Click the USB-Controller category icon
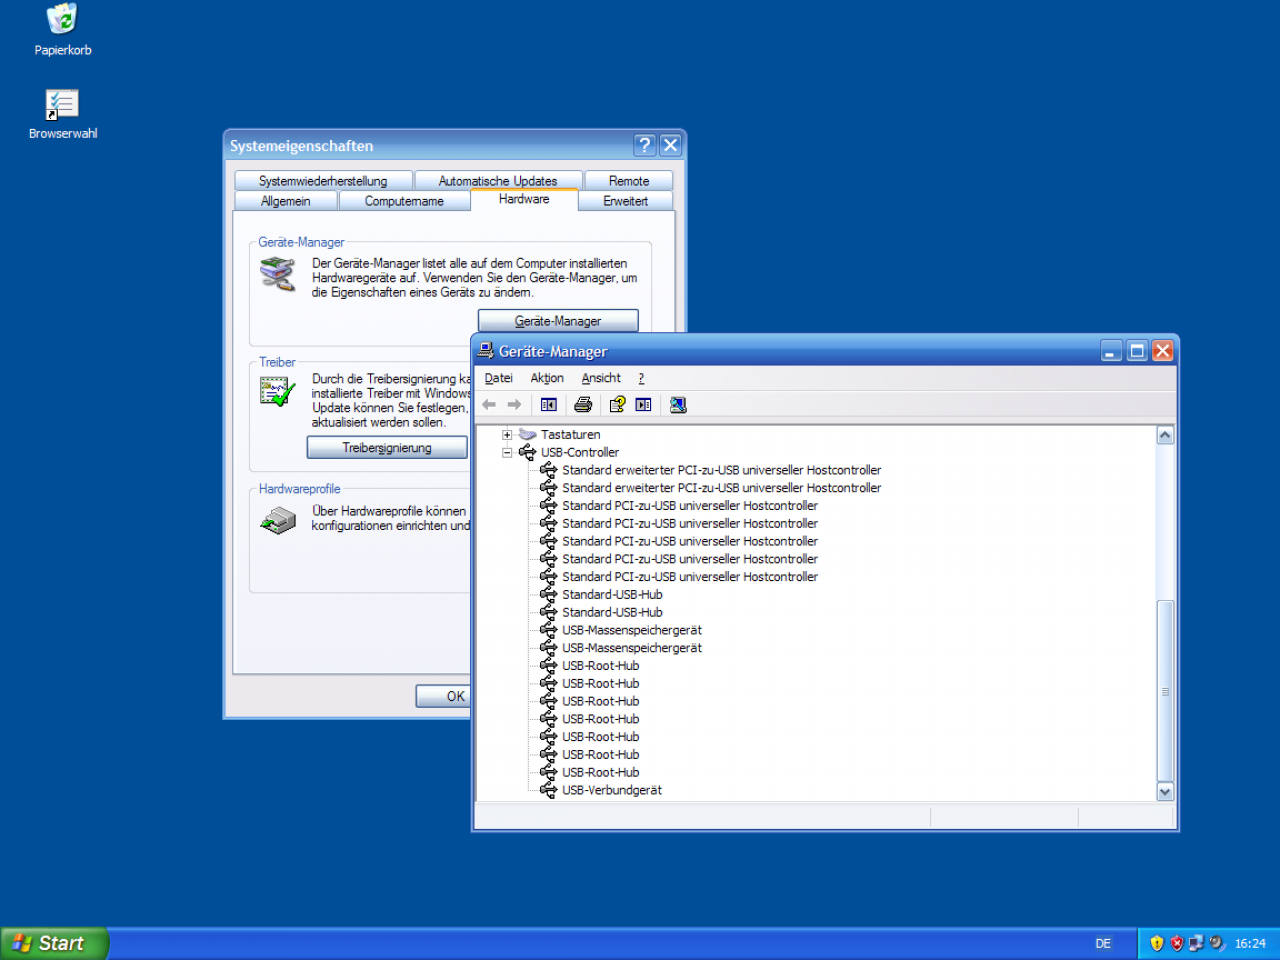Viewport: 1280px width, 960px height. [527, 453]
